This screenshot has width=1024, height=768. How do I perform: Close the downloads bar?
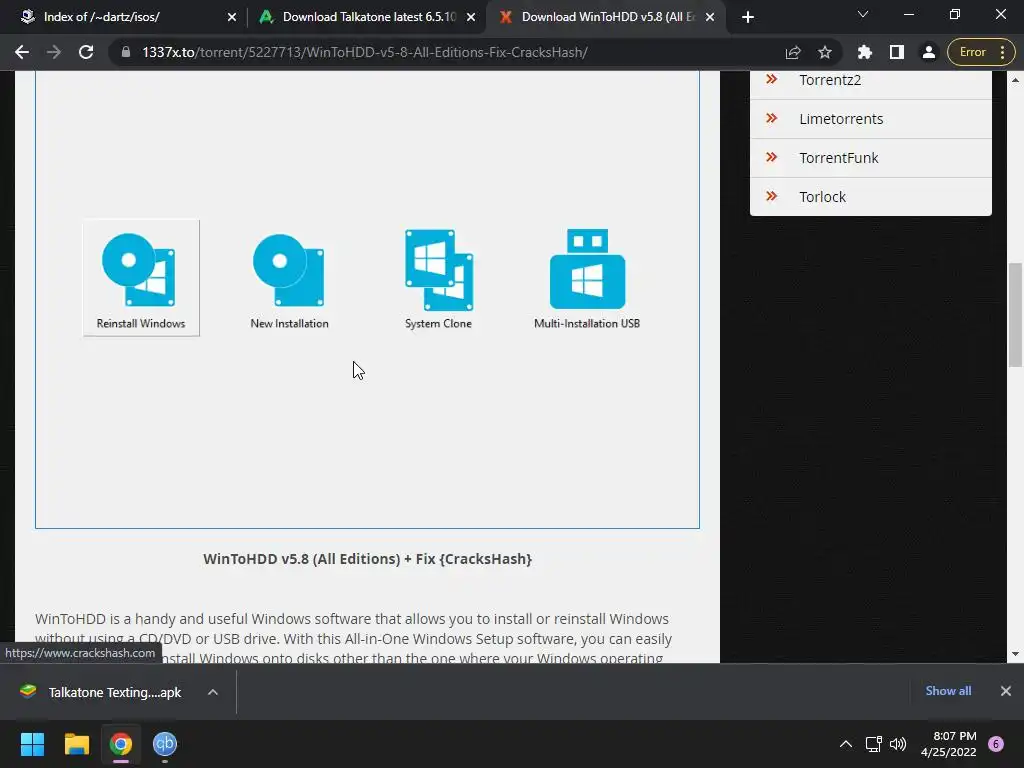click(1006, 691)
